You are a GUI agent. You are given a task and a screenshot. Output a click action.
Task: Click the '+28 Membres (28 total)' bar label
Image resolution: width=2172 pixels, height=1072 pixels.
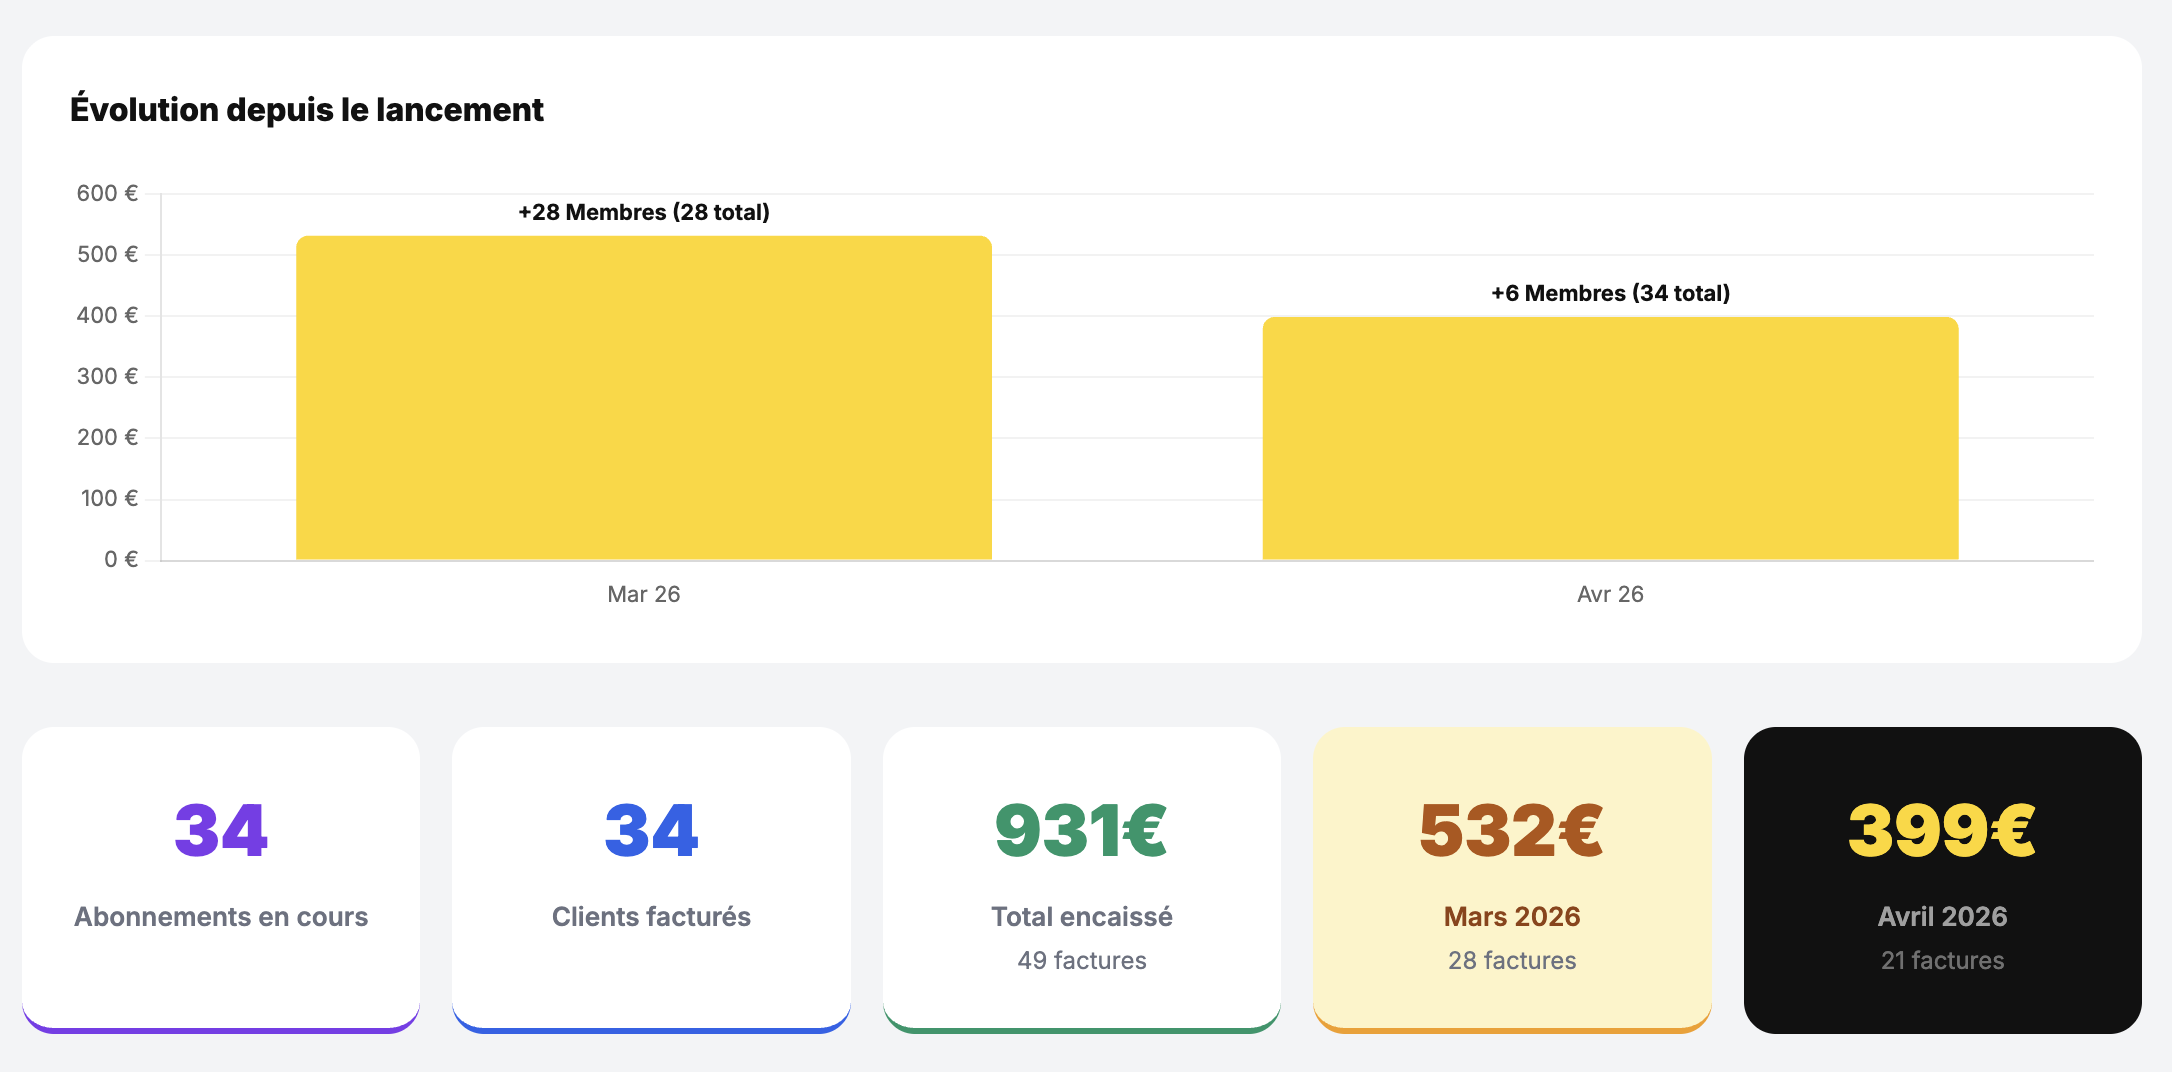pos(643,212)
